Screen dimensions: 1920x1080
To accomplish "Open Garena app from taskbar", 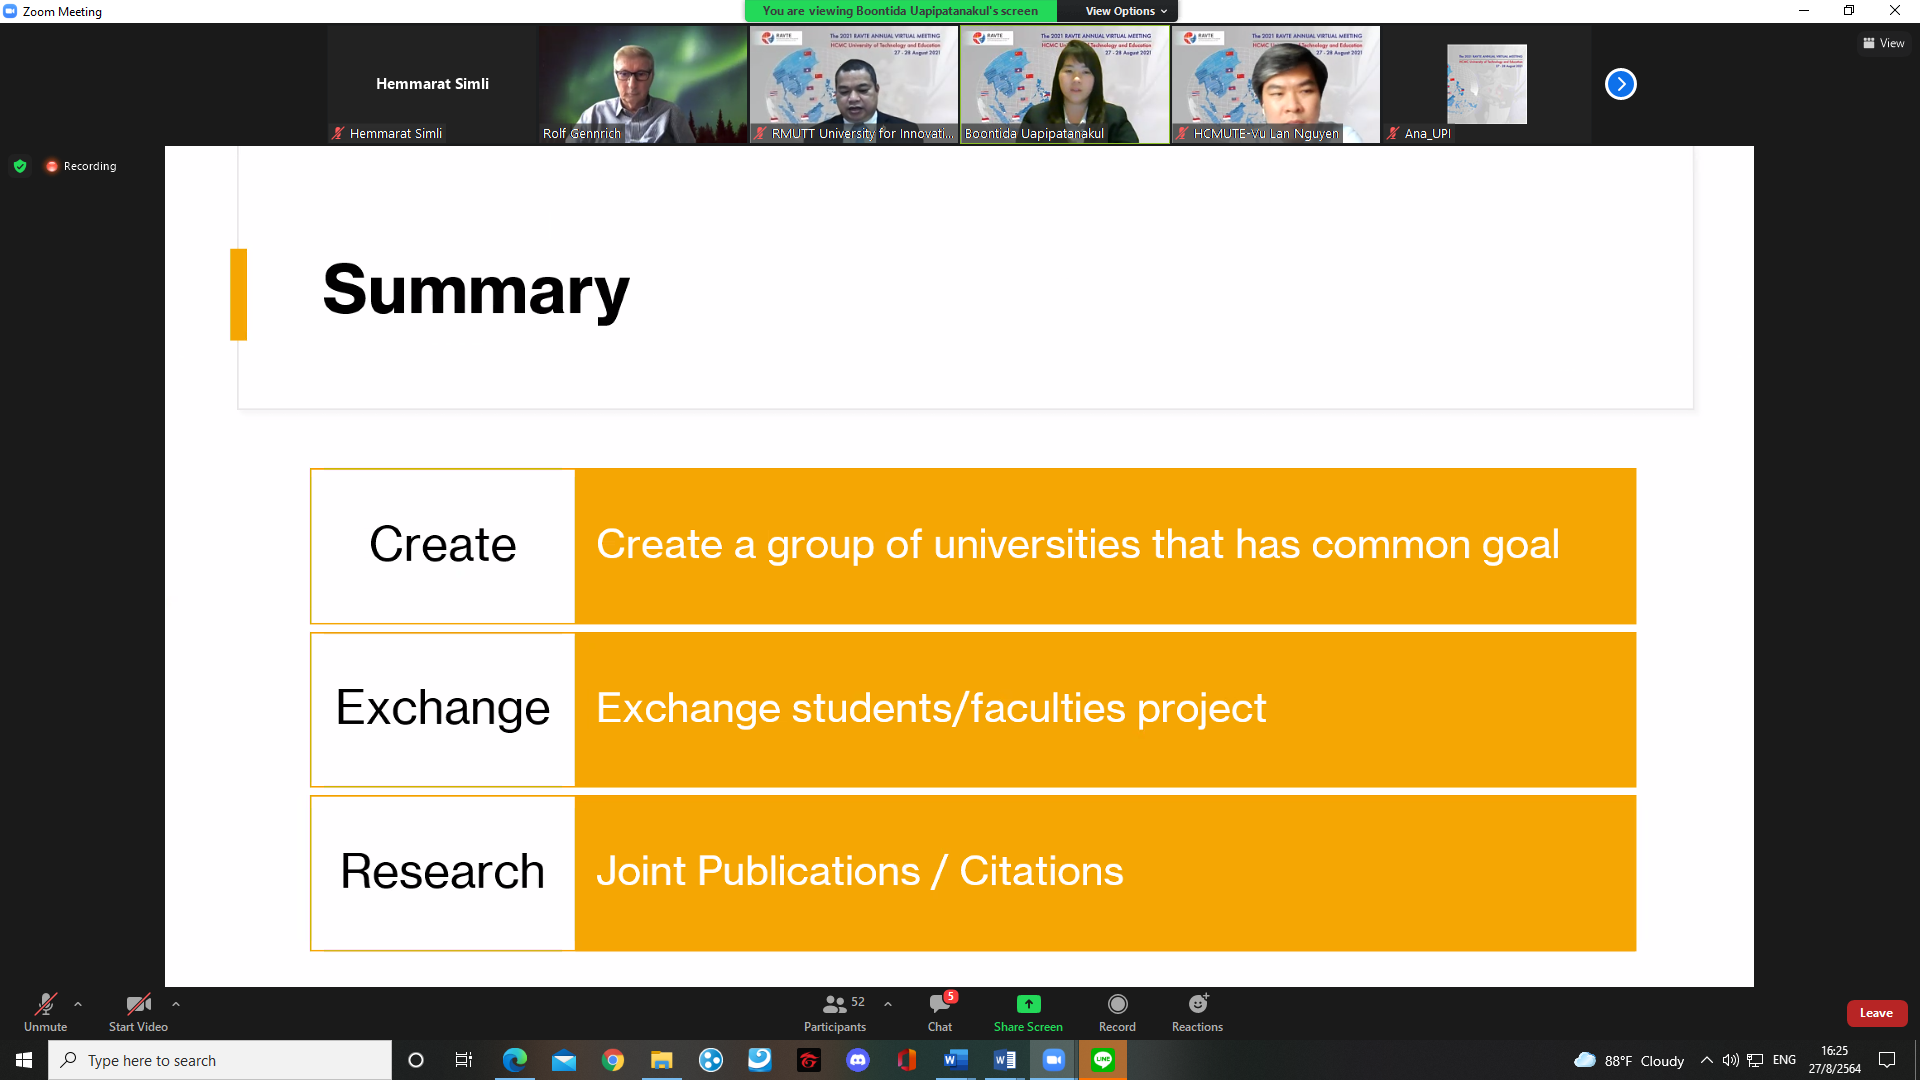I will point(809,1060).
